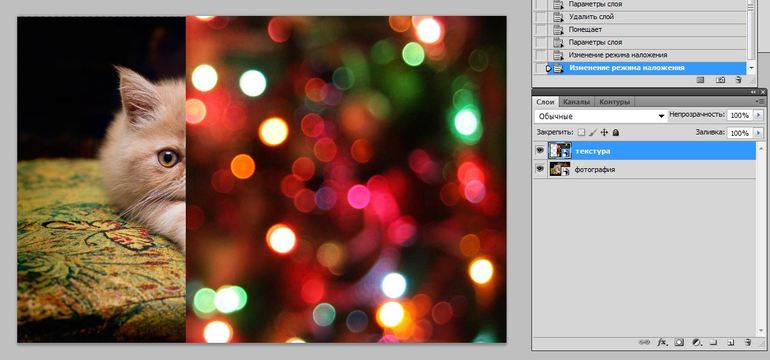Add a layer style using the fx icon
Image resolution: width=770 pixels, height=360 pixels.
click(662, 342)
